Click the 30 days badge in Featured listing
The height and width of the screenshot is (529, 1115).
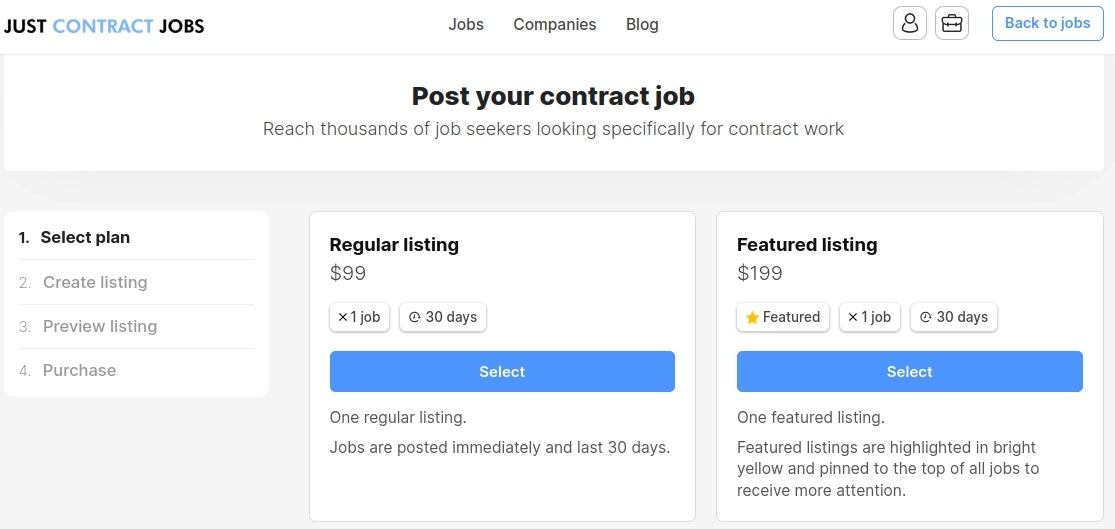[954, 317]
